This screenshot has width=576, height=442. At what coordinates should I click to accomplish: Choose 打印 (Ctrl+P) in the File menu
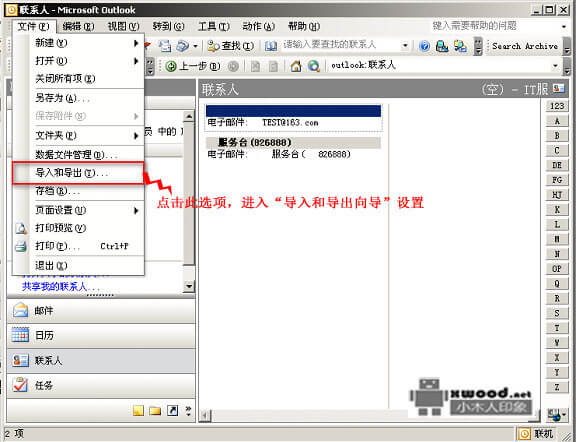coord(78,246)
